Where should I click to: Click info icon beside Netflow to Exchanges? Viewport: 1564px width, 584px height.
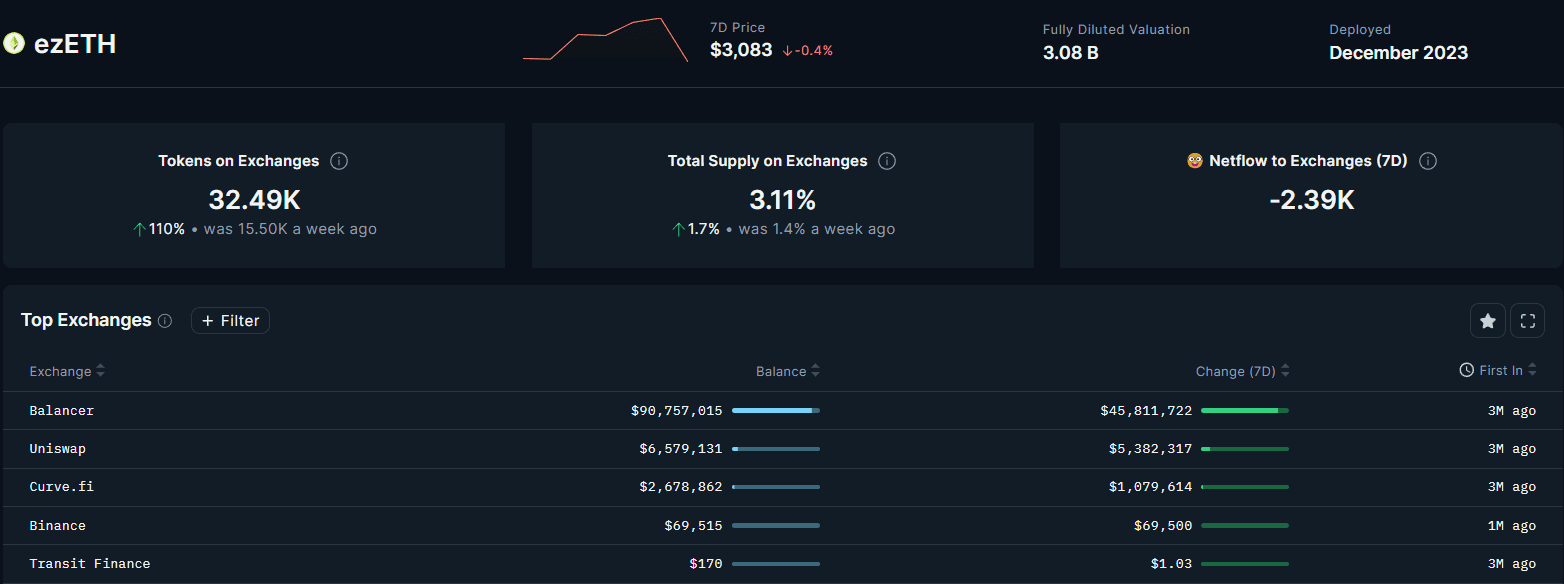tap(1428, 161)
